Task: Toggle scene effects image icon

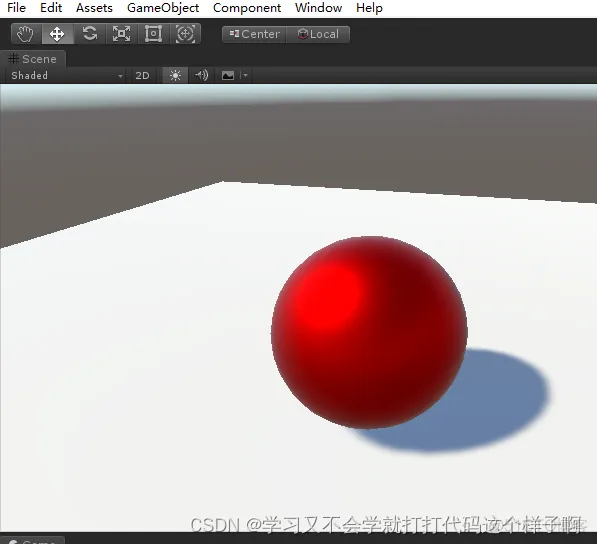Action: pyautogui.click(x=228, y=75)
